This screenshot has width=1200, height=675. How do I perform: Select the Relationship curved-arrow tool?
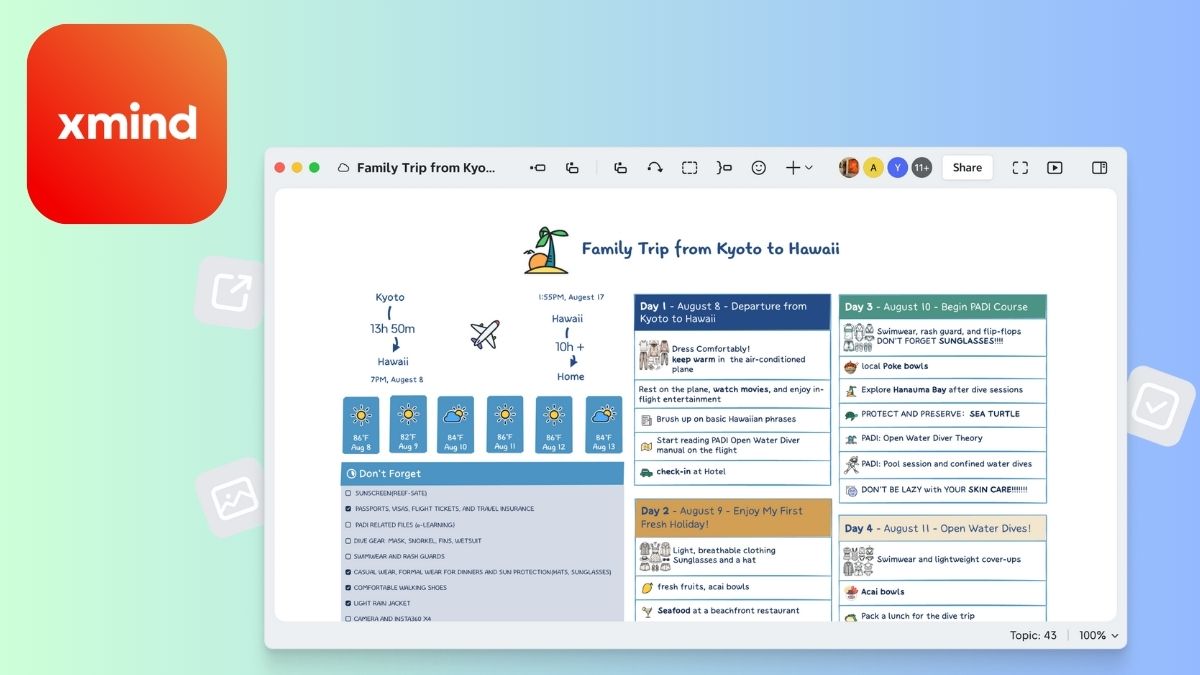click(655, 168)
